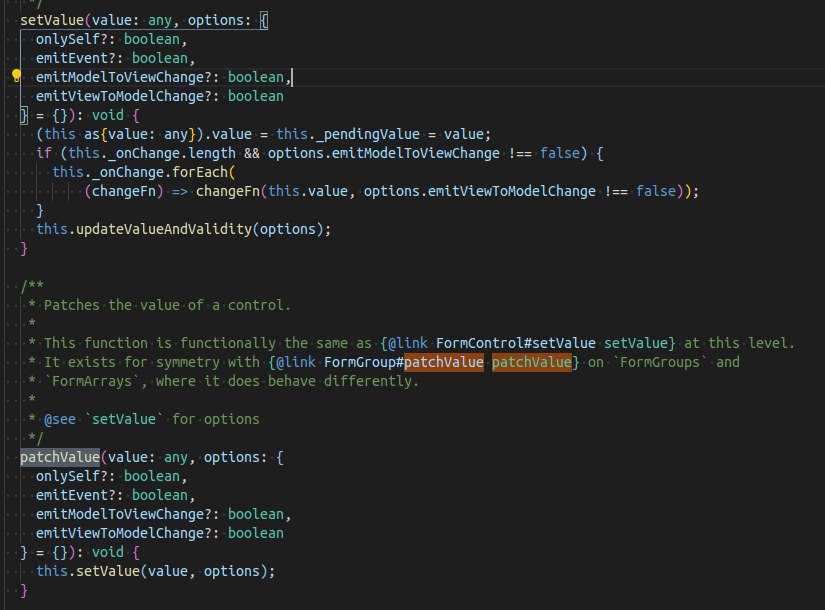Click 'control.' in the Patches comment line
This screenshot has width=825, height=610.
click(259, 305)
